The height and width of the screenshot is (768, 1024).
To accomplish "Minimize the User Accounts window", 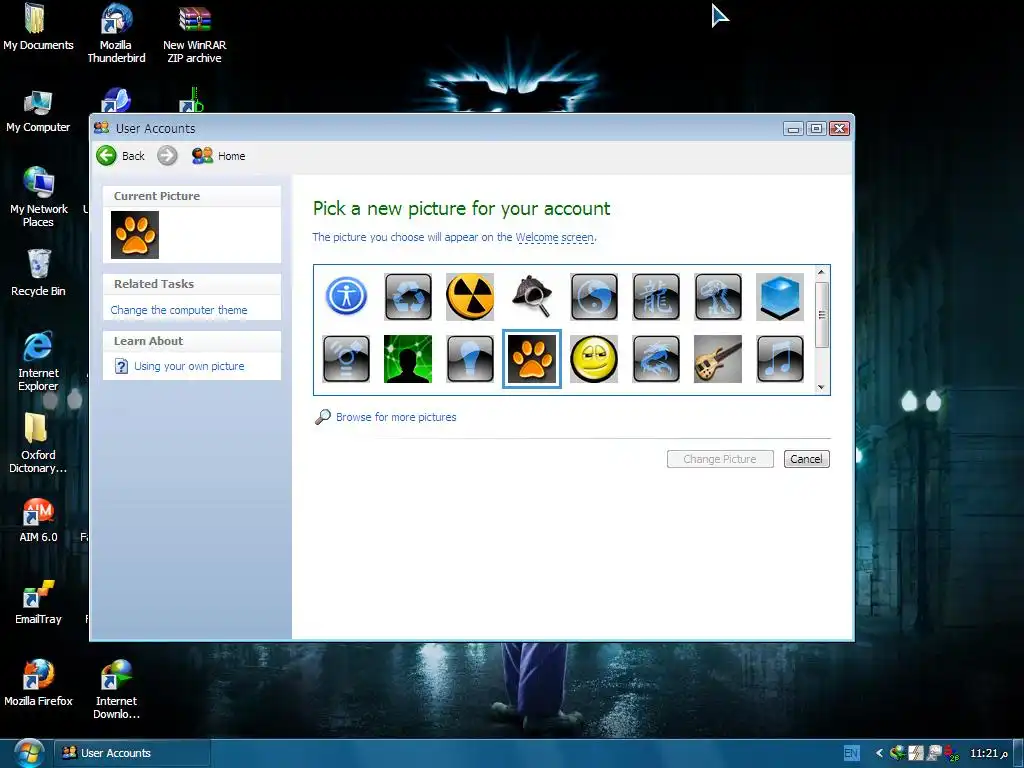I will tap(793, 129).
